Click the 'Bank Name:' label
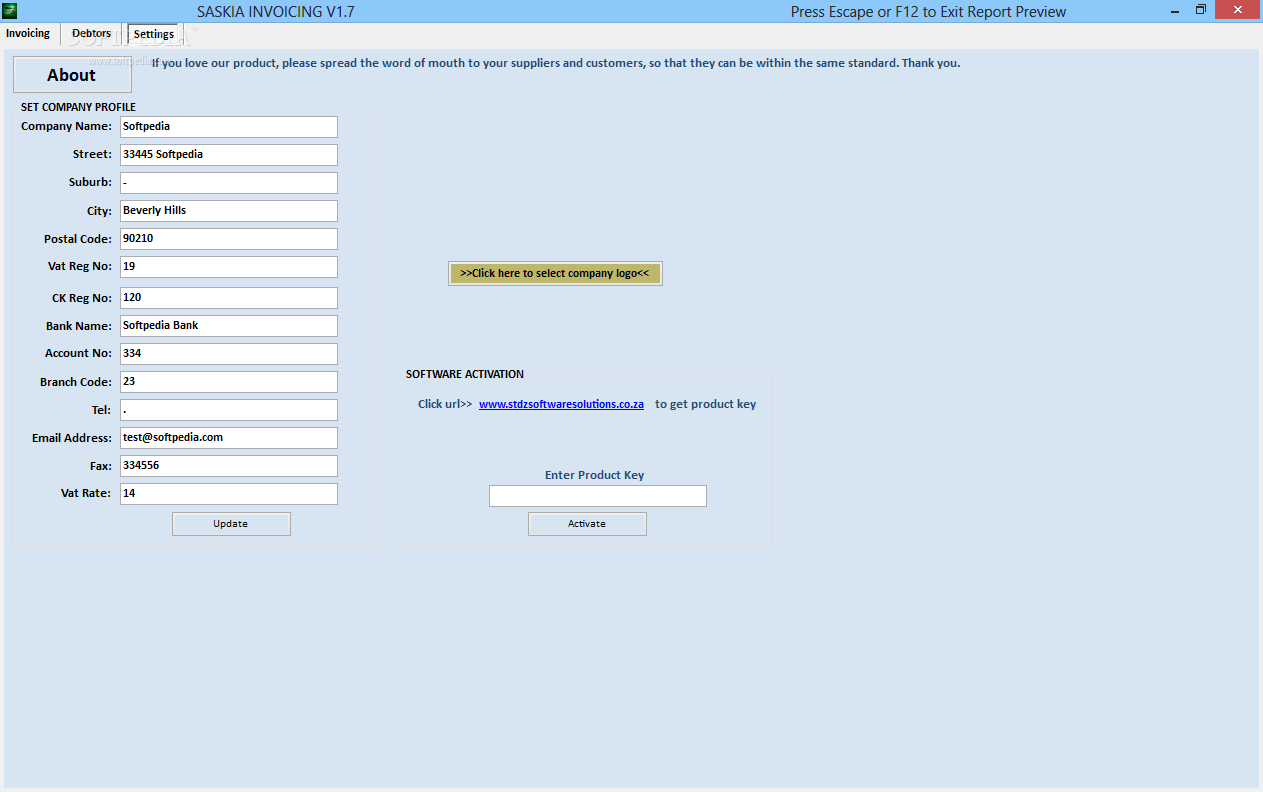The image size is (1263, 792). (79, 326)
